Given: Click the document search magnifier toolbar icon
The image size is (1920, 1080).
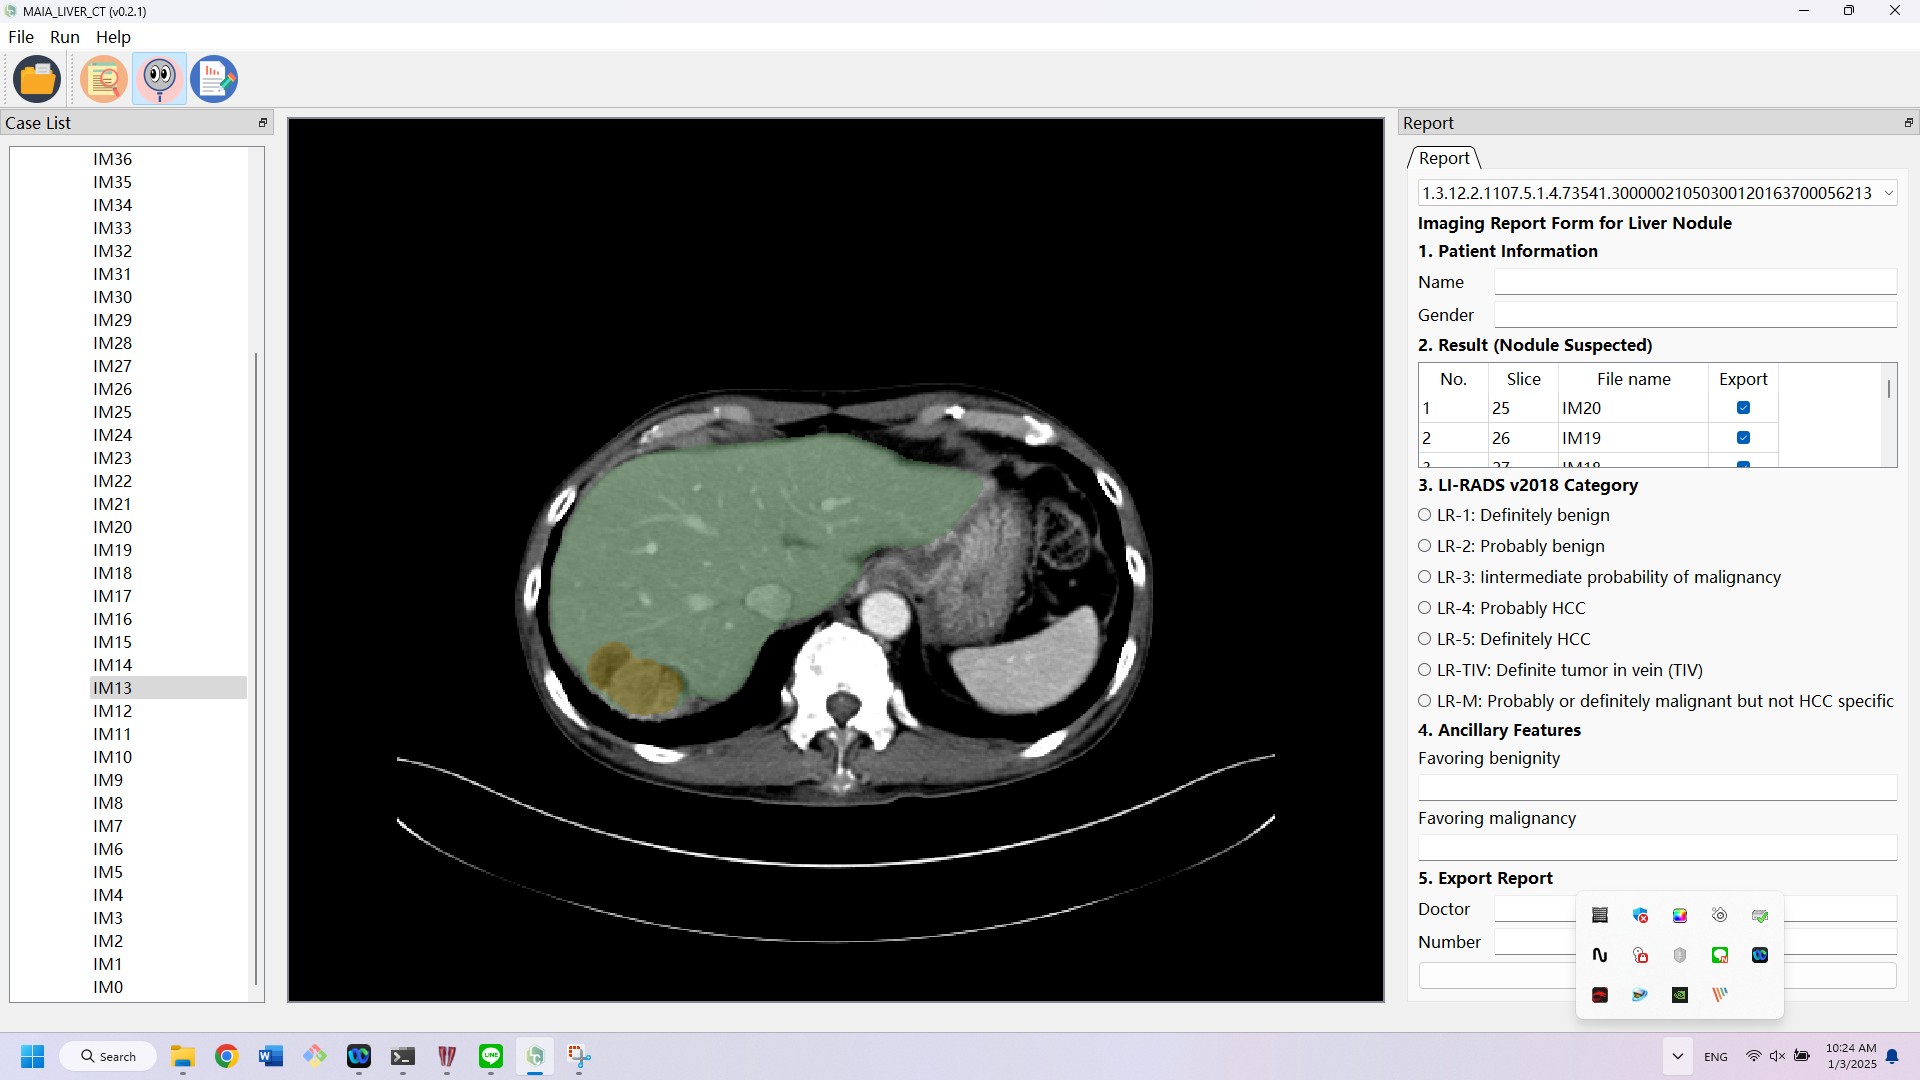Looking at the screenshot, I should (104, 79).
